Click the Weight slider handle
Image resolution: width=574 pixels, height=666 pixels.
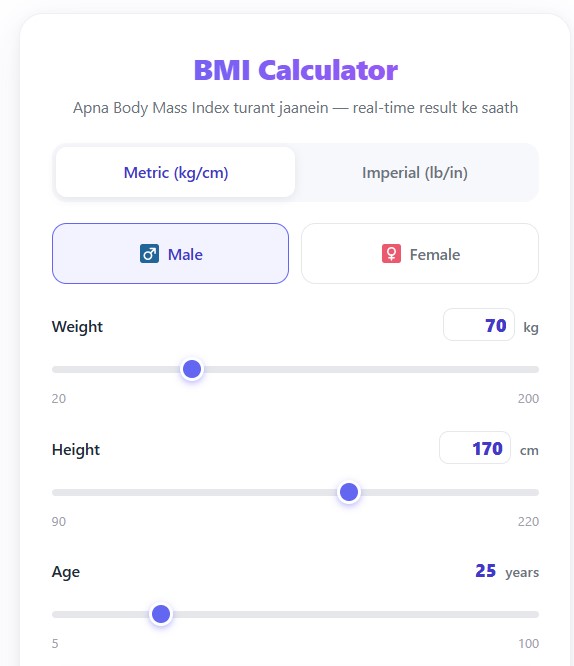click(x=192, y=369)
